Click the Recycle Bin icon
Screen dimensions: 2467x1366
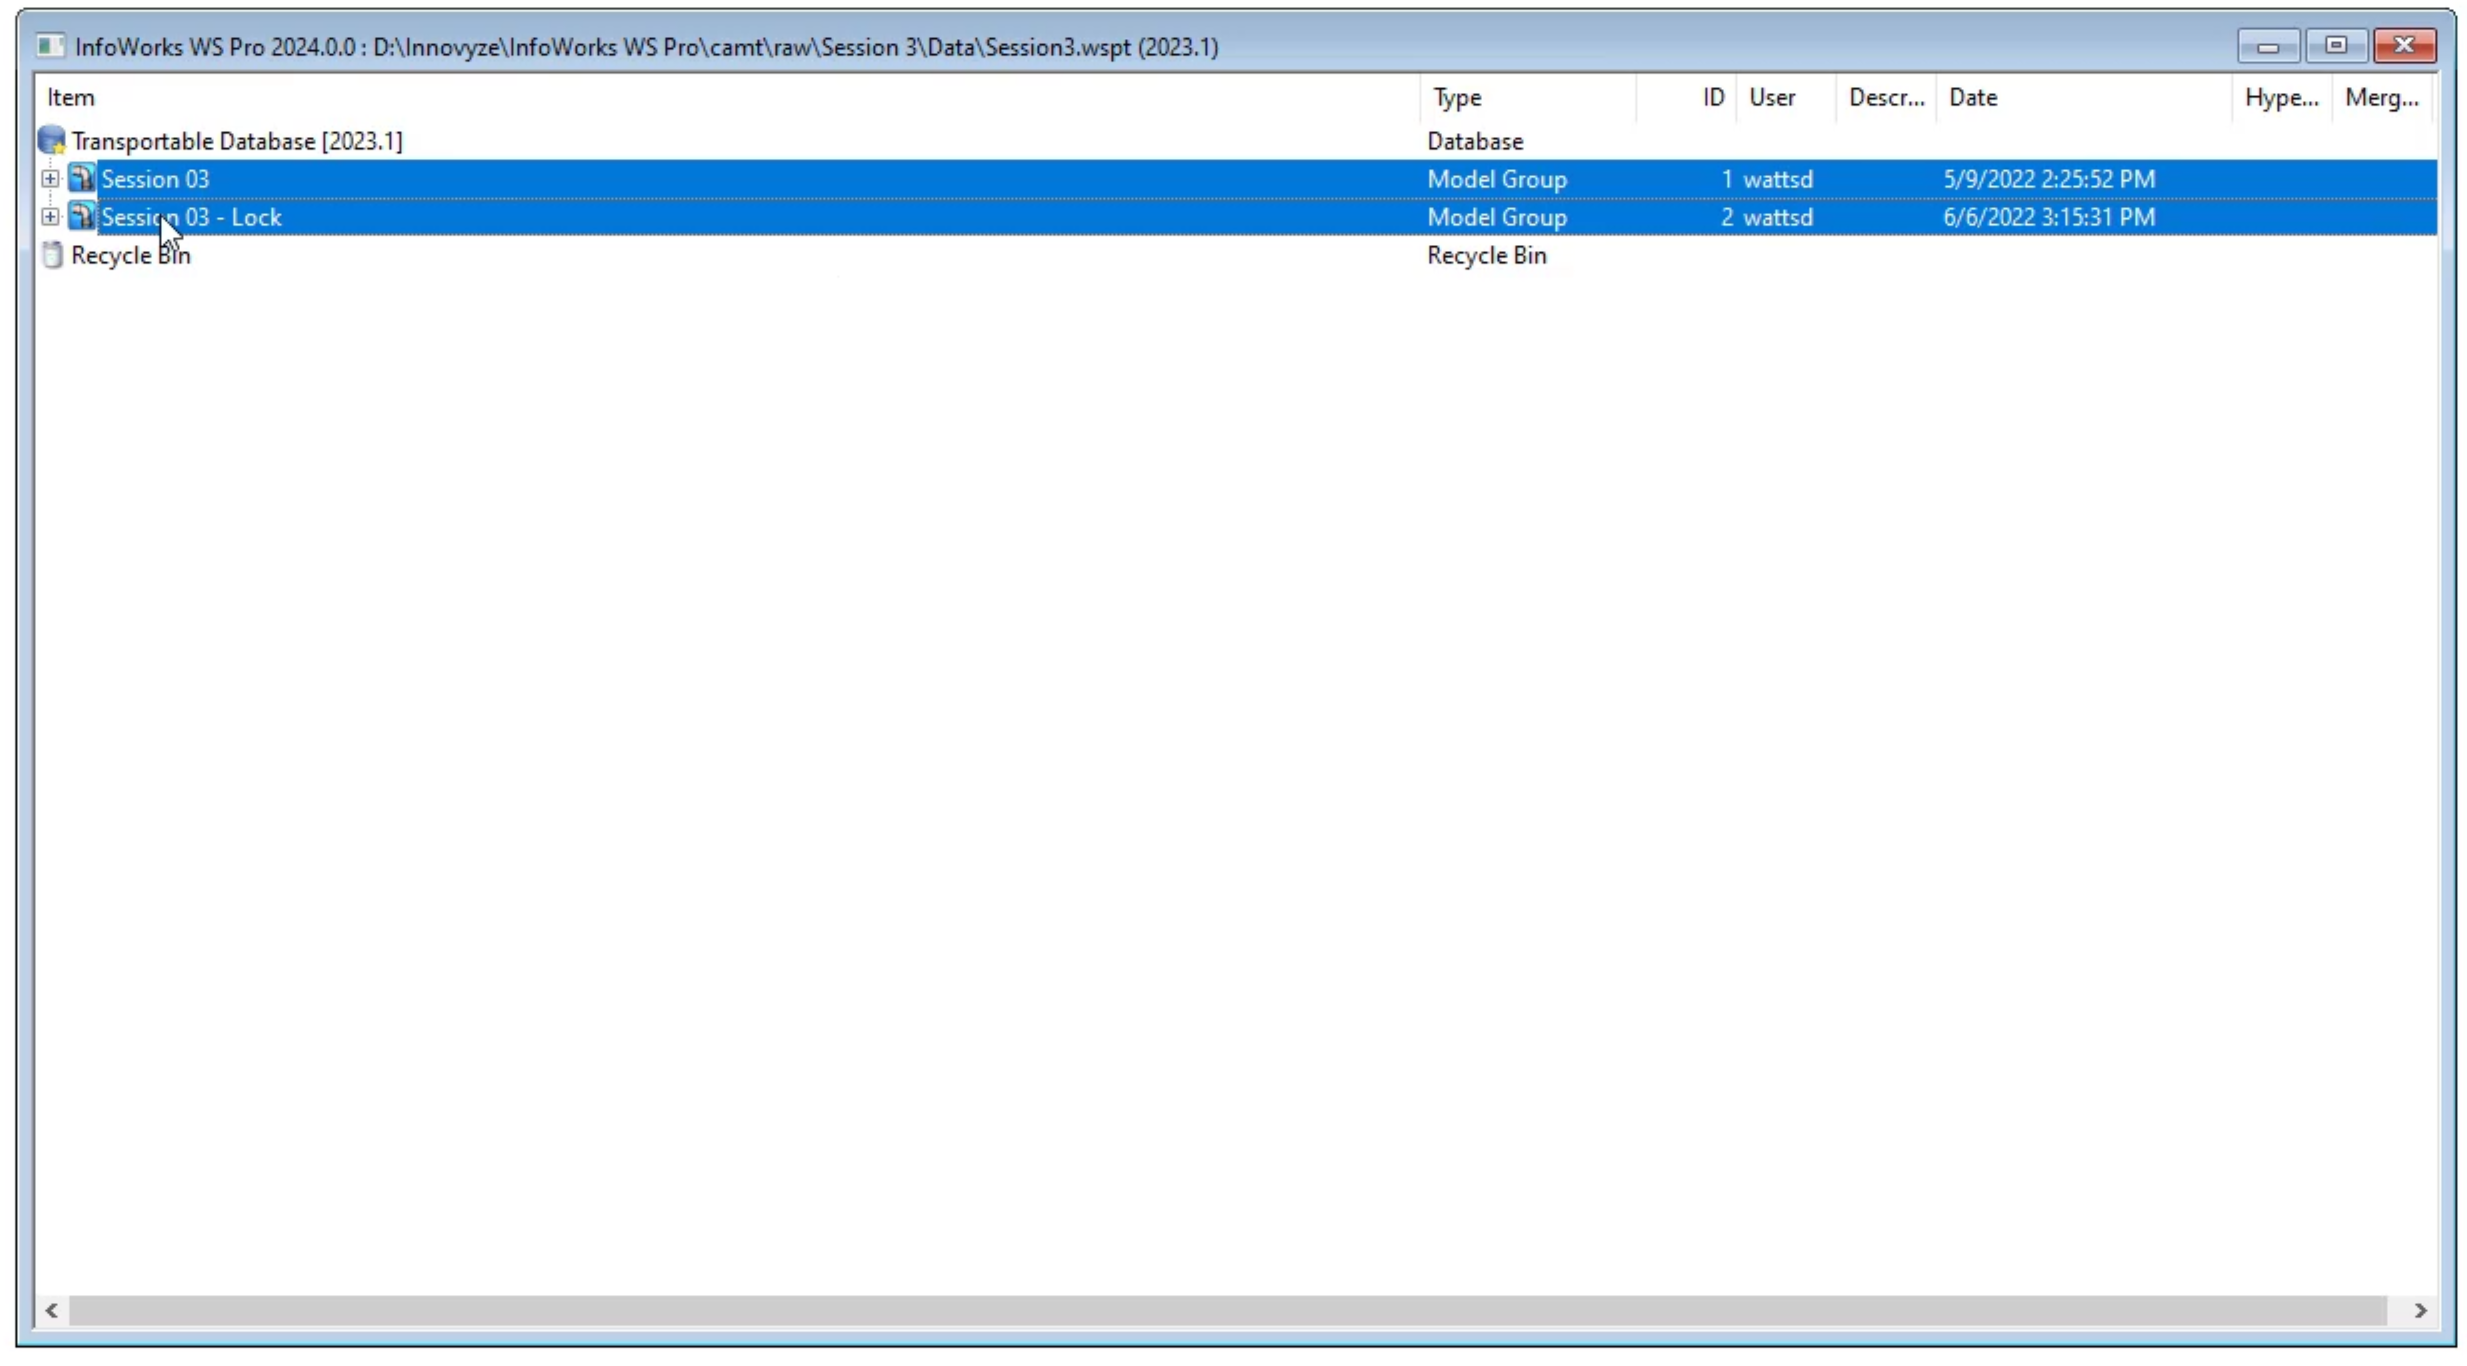[x=52, y=255]
